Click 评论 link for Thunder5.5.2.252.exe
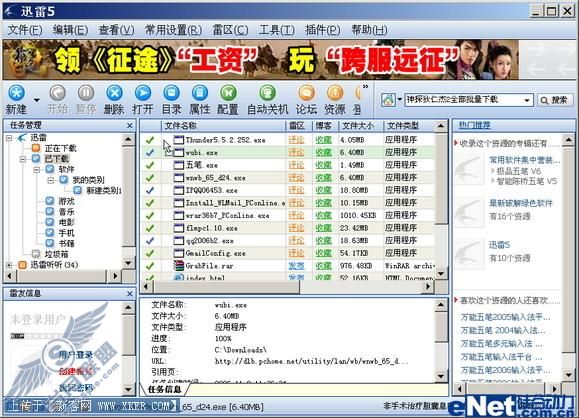The image size is (579, 418). tap(296, 140)
